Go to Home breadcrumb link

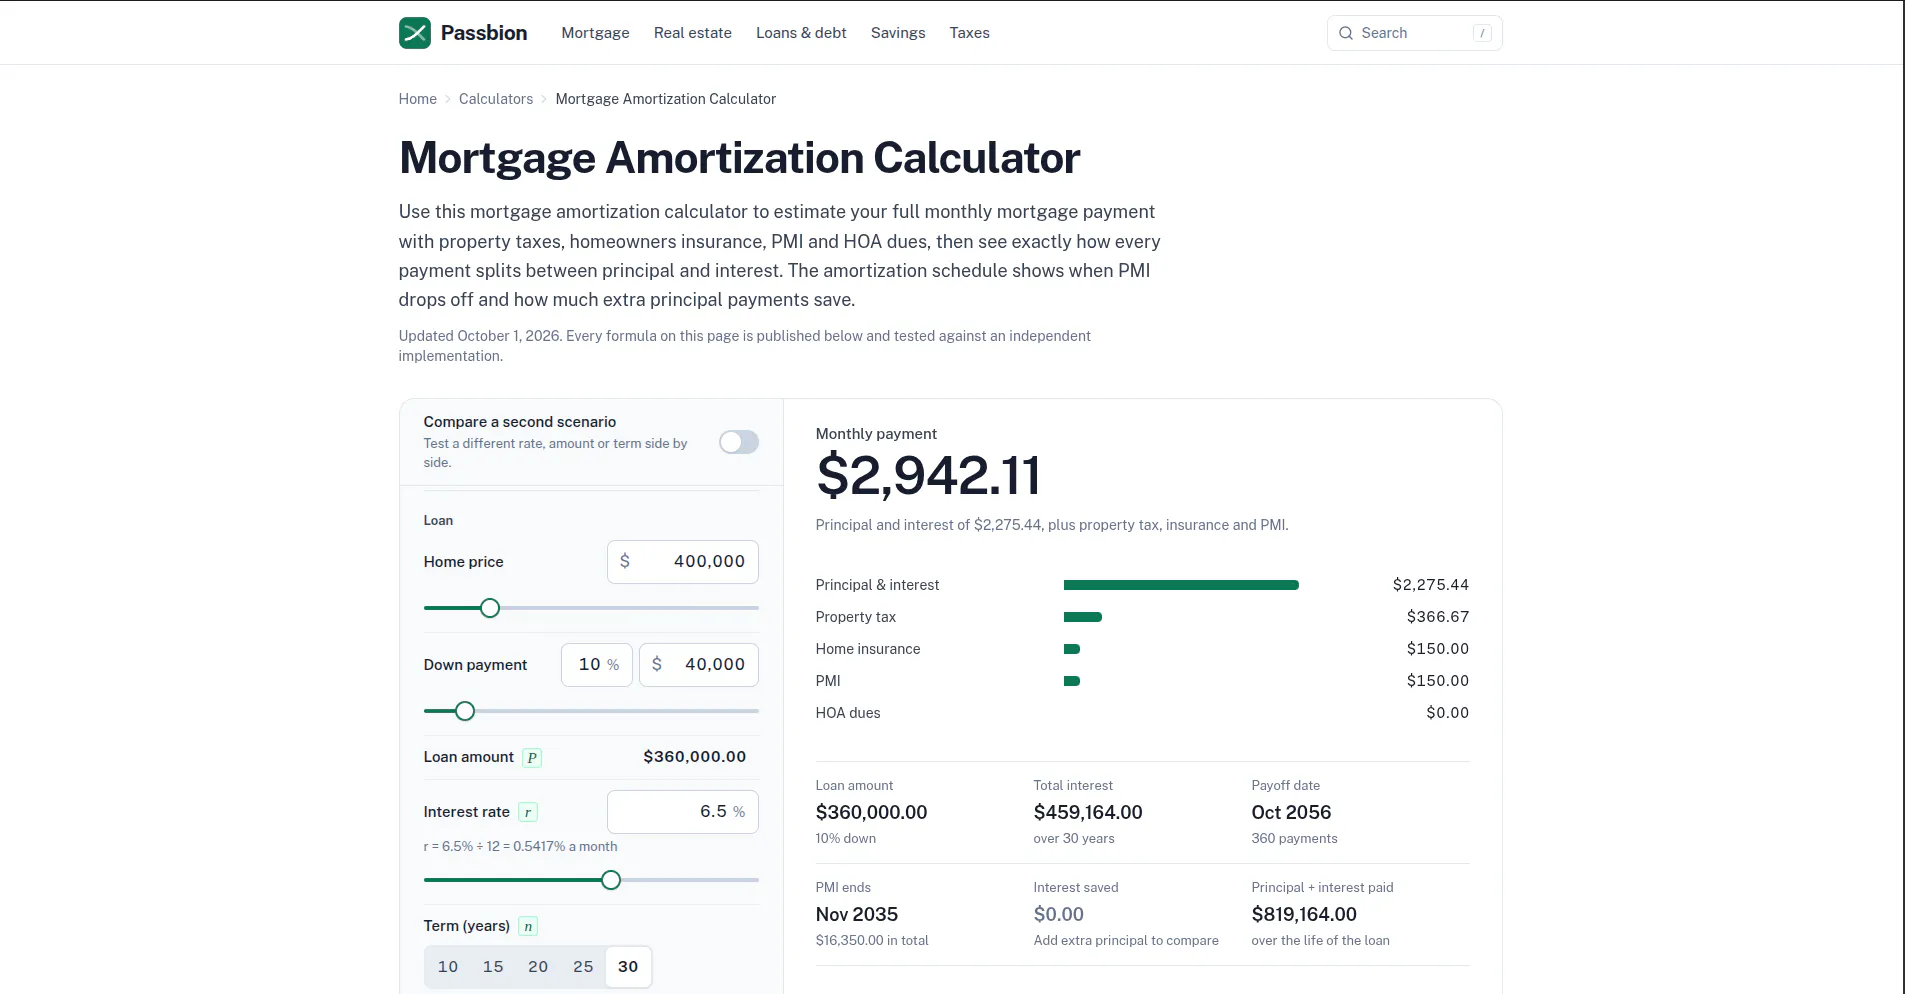[418, 99]
